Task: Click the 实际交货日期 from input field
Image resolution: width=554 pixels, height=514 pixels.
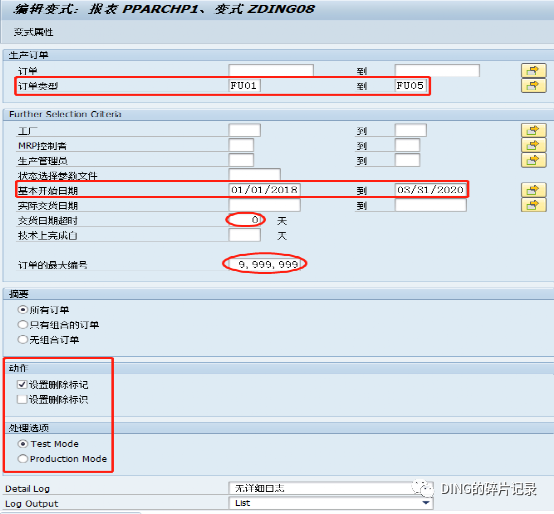Action: 265,205
